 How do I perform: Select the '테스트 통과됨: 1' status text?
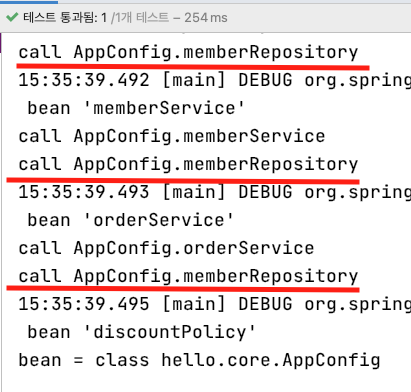click(65, 17)
